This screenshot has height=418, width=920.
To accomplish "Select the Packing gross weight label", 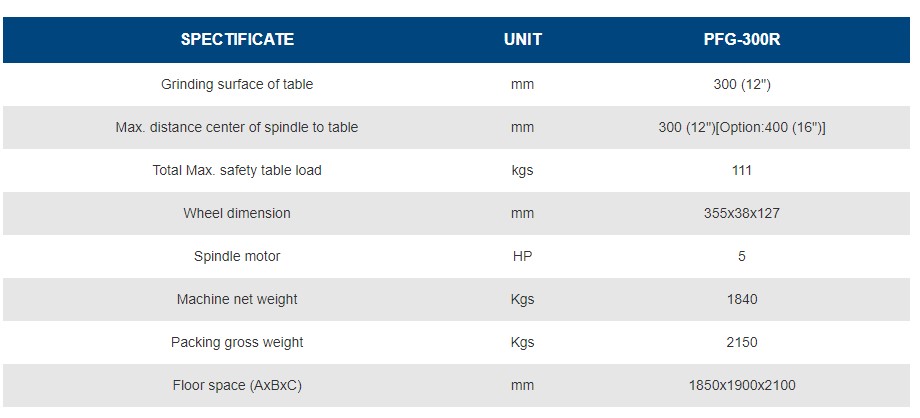I will pos(237,343).
